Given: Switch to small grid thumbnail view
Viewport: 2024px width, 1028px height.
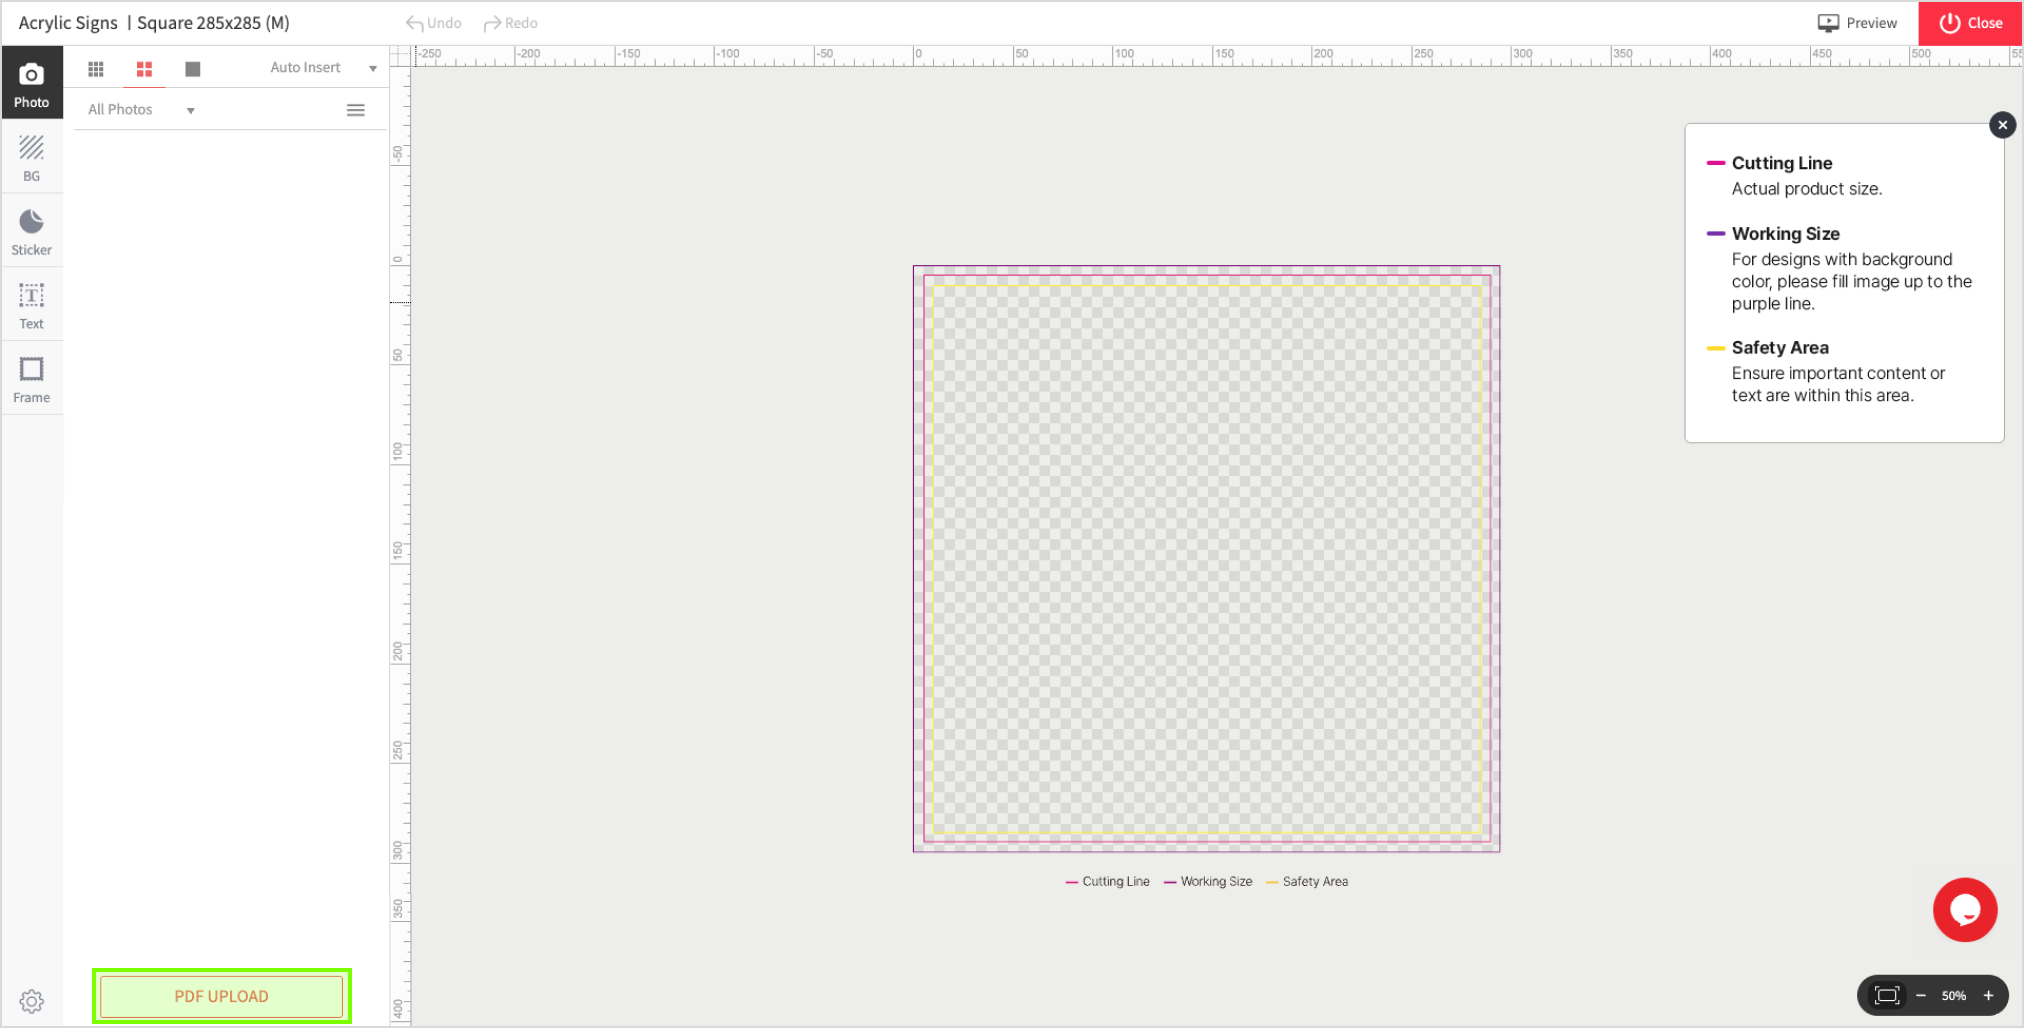Looking at the screenshot, I should coord(96,68).
